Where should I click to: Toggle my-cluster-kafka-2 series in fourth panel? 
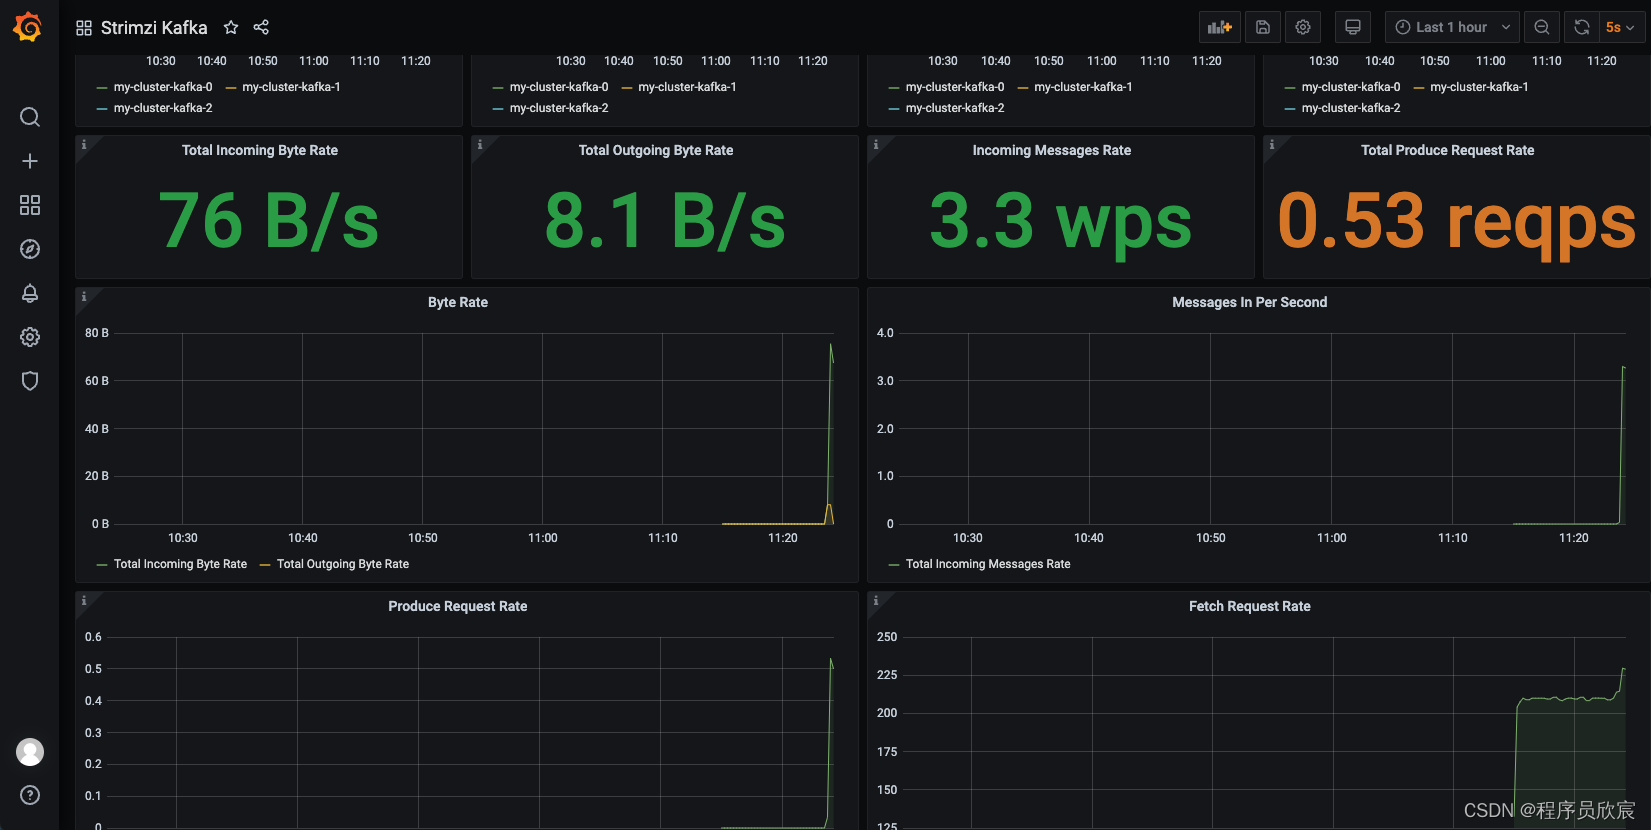coord(1351,108)
